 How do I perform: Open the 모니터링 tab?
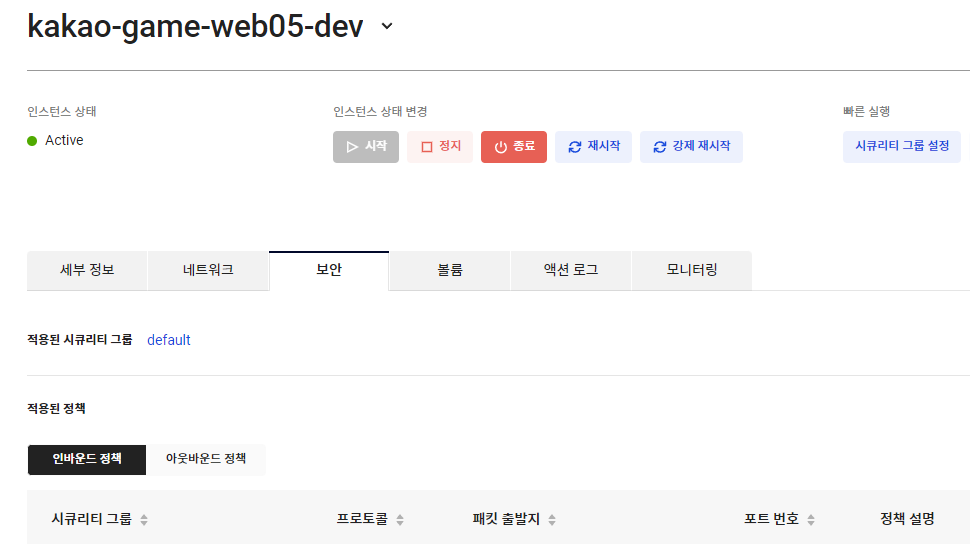point(692,270)
